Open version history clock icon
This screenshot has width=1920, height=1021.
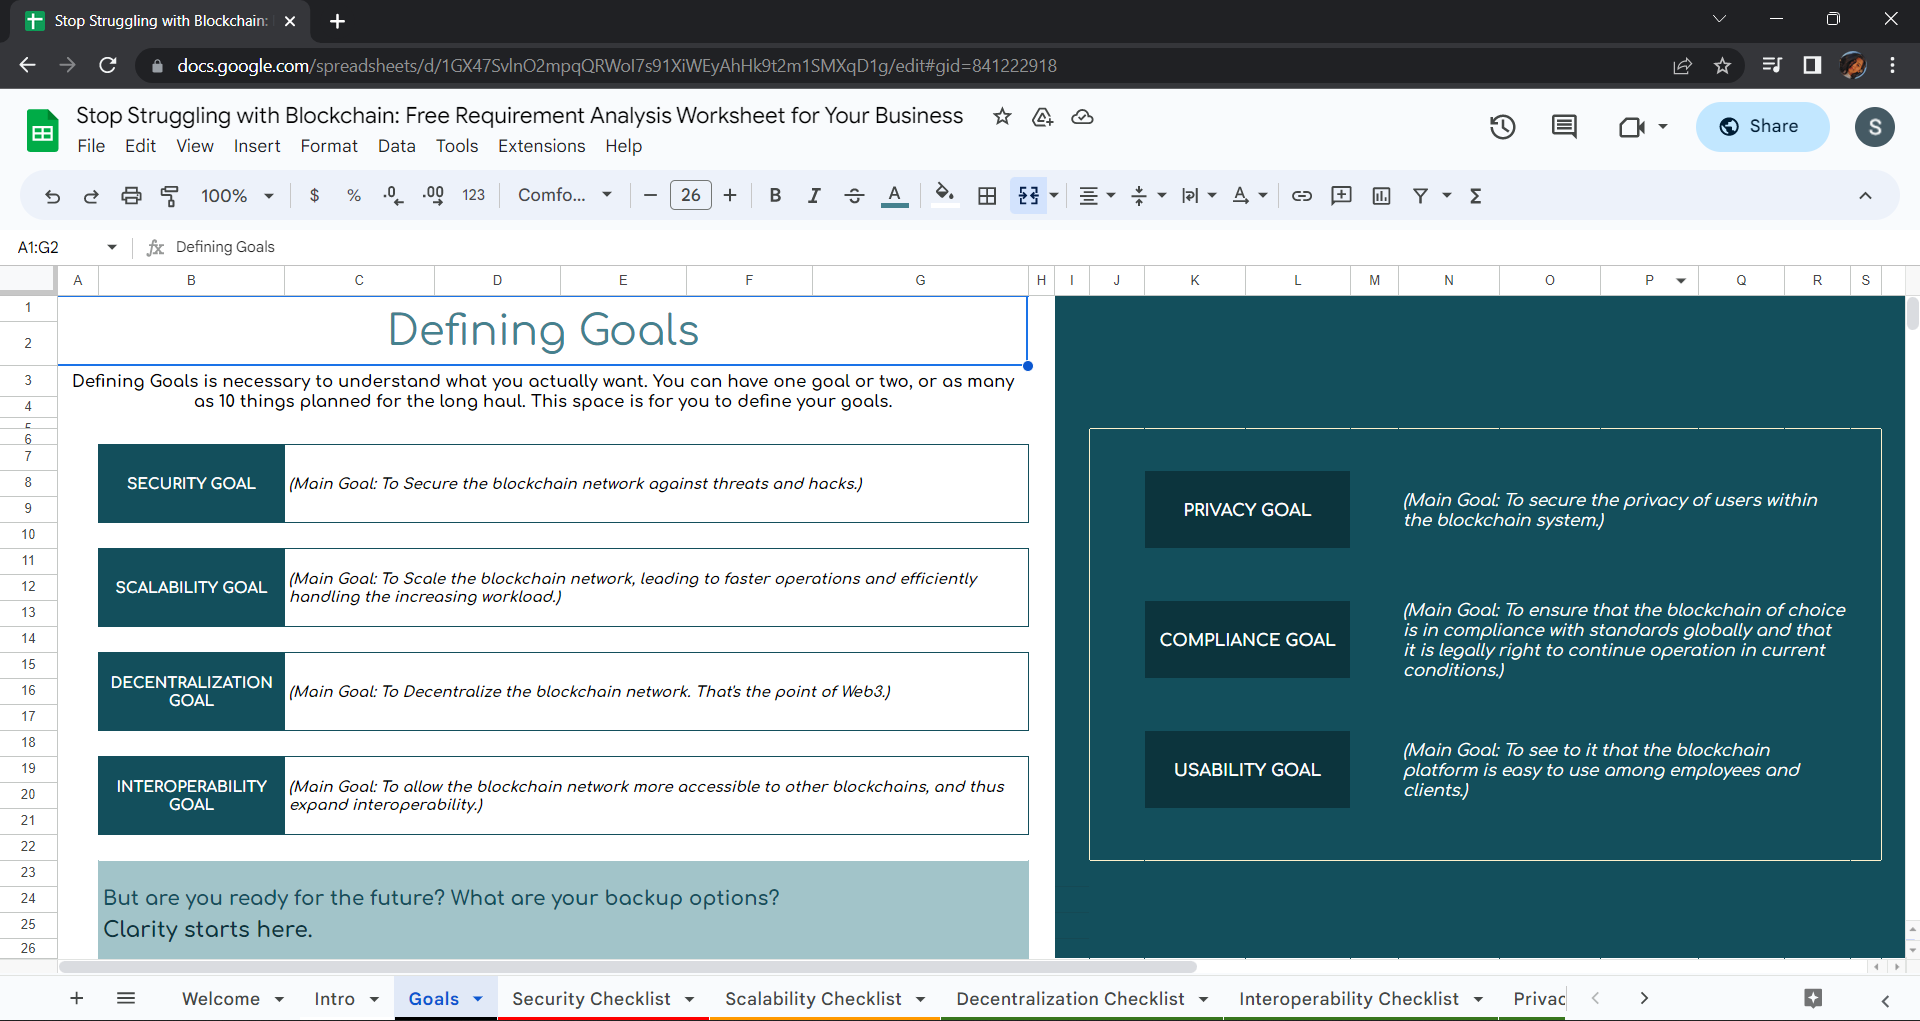tap(1502, 127)
